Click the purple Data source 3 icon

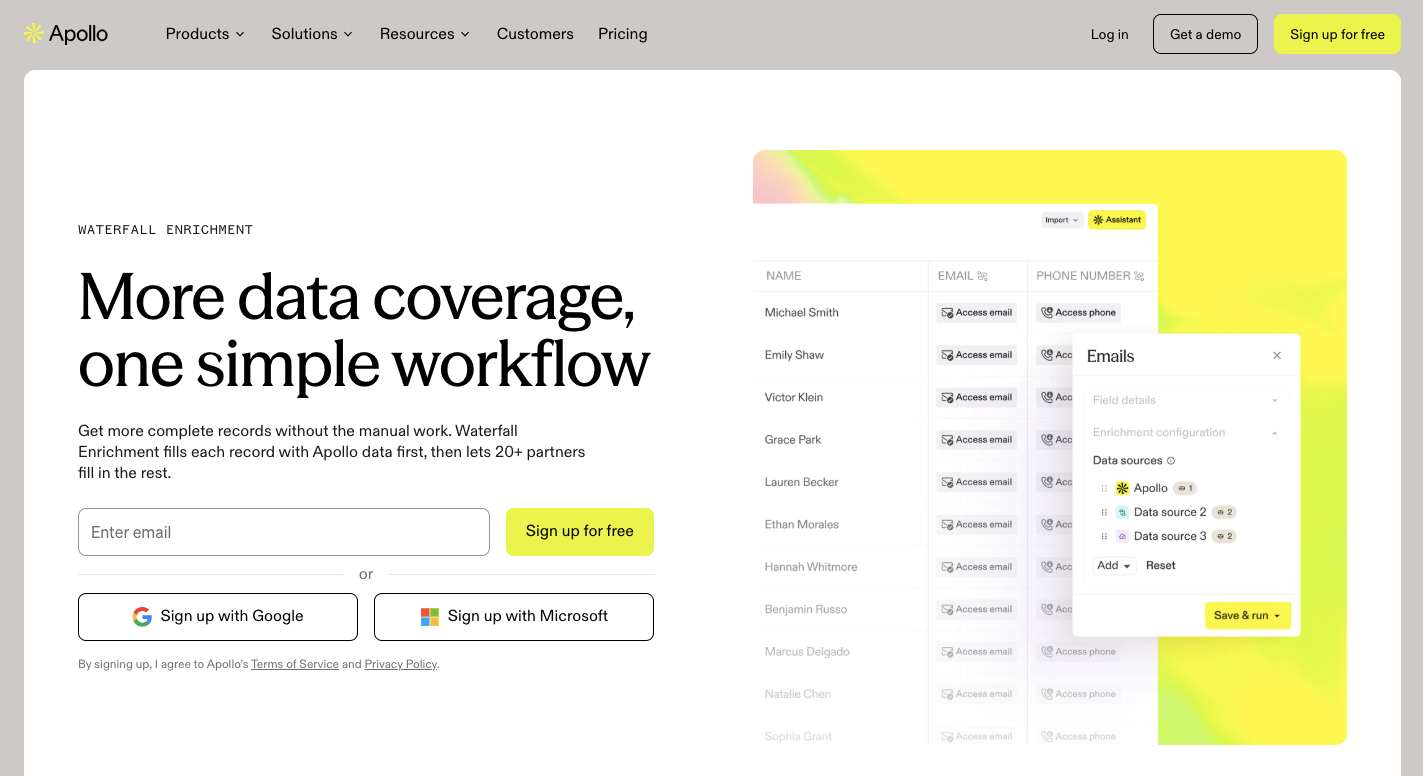tap(1122, 536)
